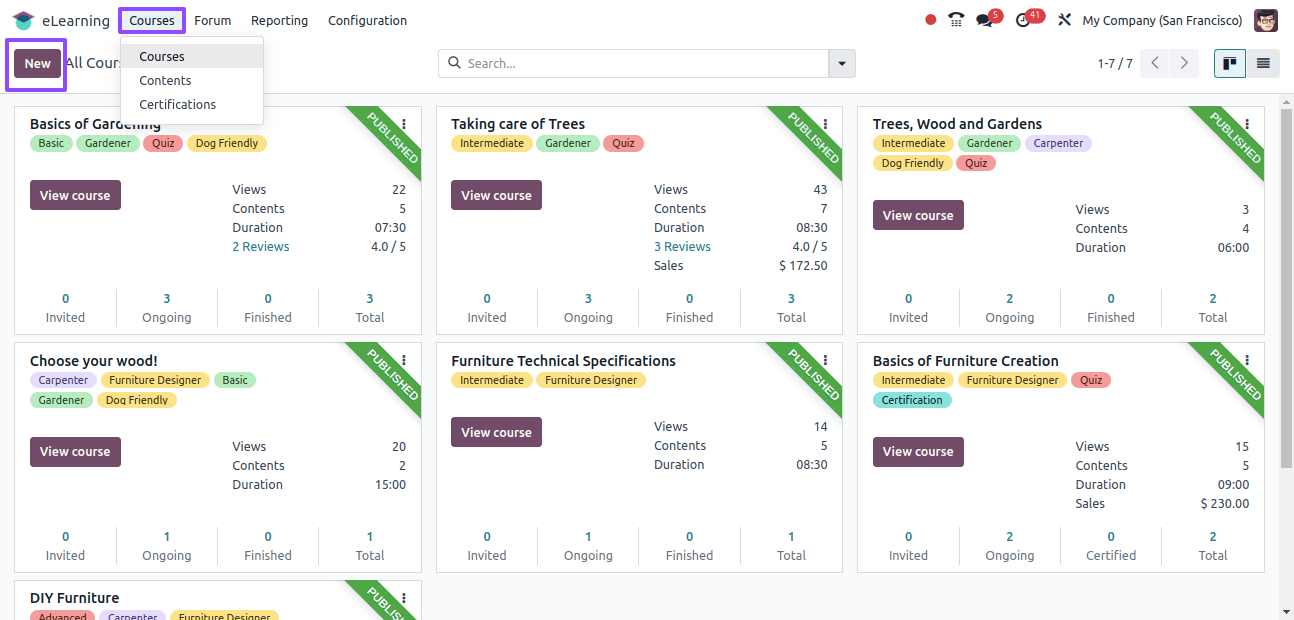Image resolution: width=1294 pixels, height=620 pixels.
Task: Open Ongoing attendees of Basics of Gardening
Action: point(167,308)
